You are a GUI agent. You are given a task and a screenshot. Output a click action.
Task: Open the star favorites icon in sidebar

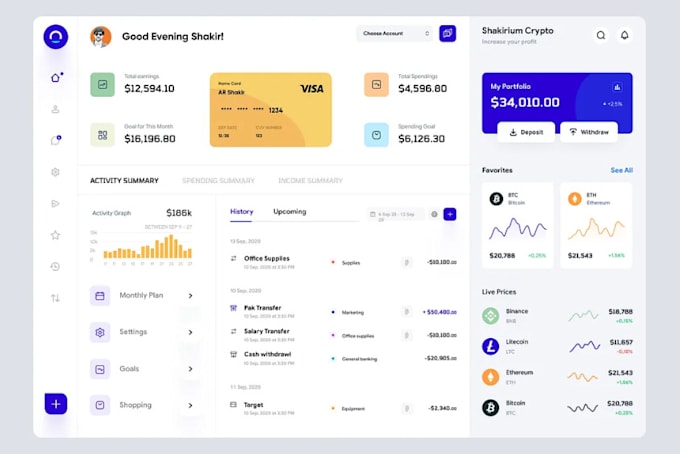click(55, 235)
